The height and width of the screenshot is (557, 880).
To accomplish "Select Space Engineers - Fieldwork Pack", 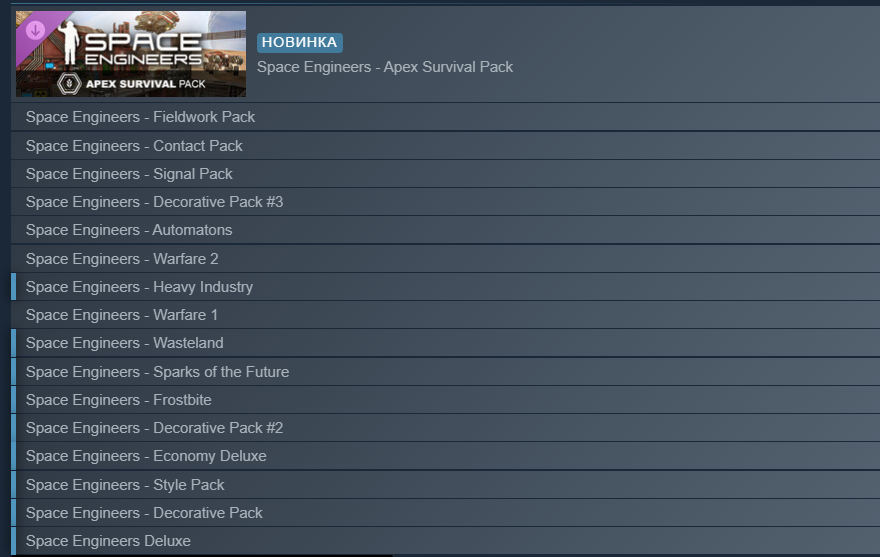I will click(x=446, y=117).
